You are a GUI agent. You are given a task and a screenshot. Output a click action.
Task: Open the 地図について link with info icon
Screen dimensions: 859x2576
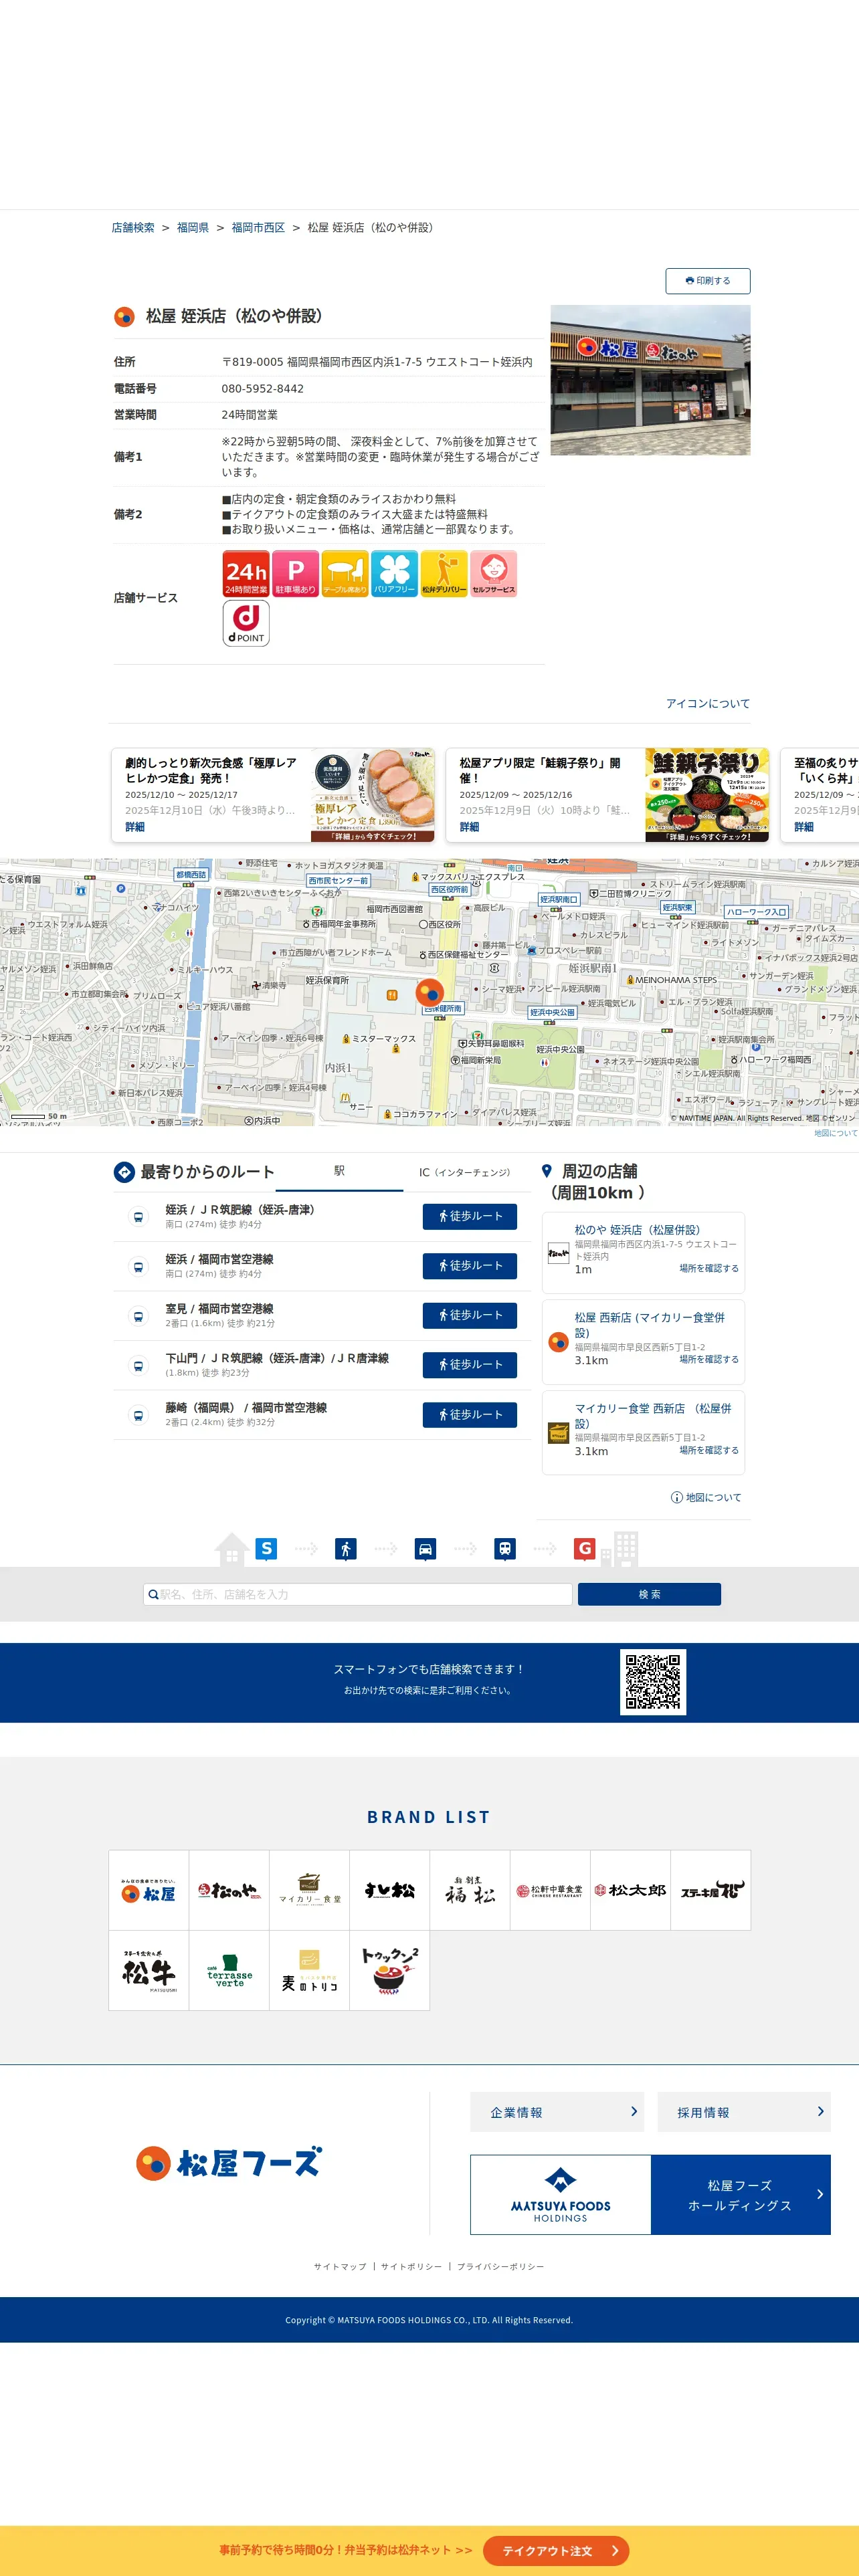coord(706,1497)
